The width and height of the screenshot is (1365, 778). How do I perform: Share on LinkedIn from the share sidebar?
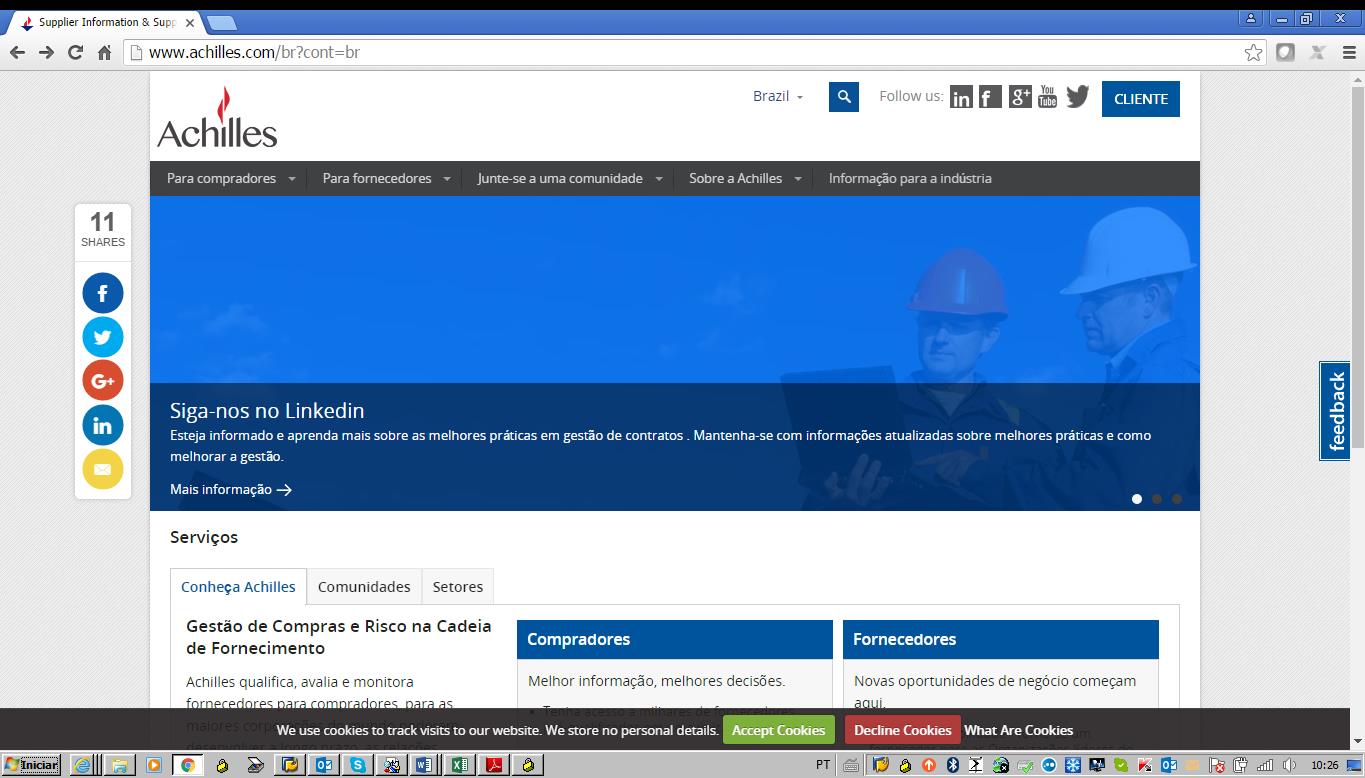[x=103, y=425]
